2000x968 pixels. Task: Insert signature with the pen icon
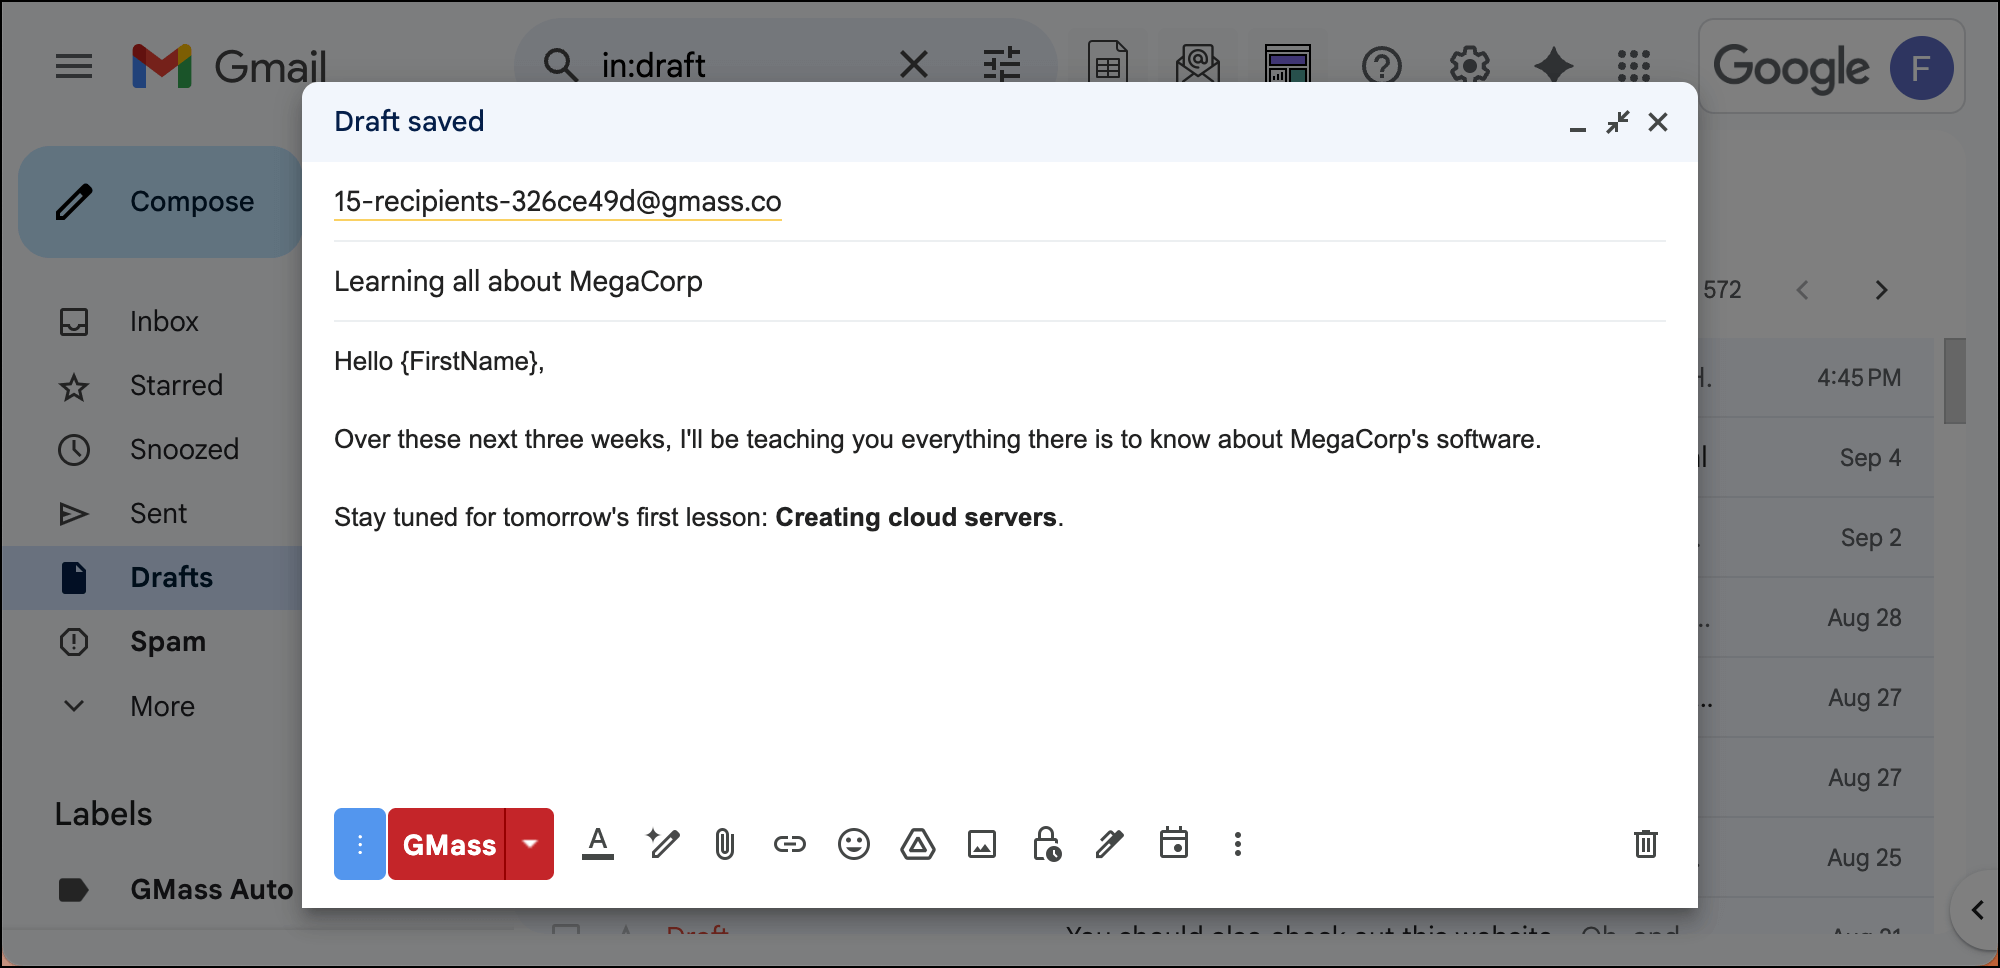pyautogui.click(x=1109, y=845)
